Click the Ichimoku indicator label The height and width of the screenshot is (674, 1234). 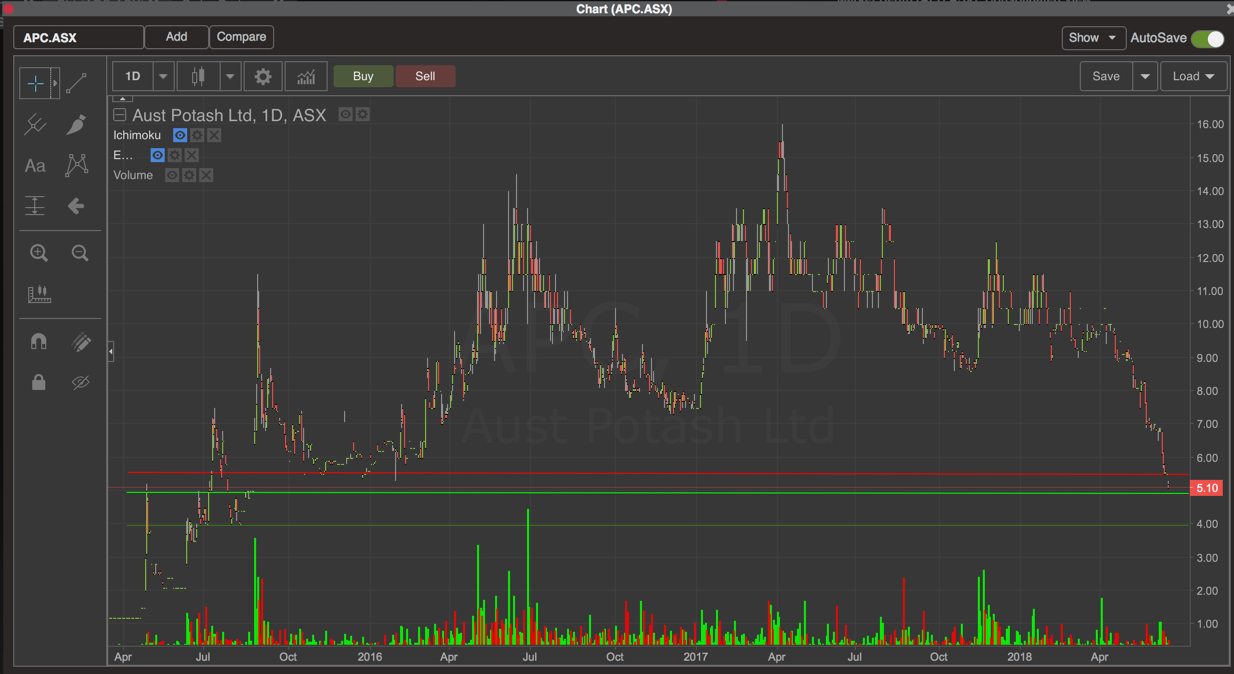pos(137,135)
